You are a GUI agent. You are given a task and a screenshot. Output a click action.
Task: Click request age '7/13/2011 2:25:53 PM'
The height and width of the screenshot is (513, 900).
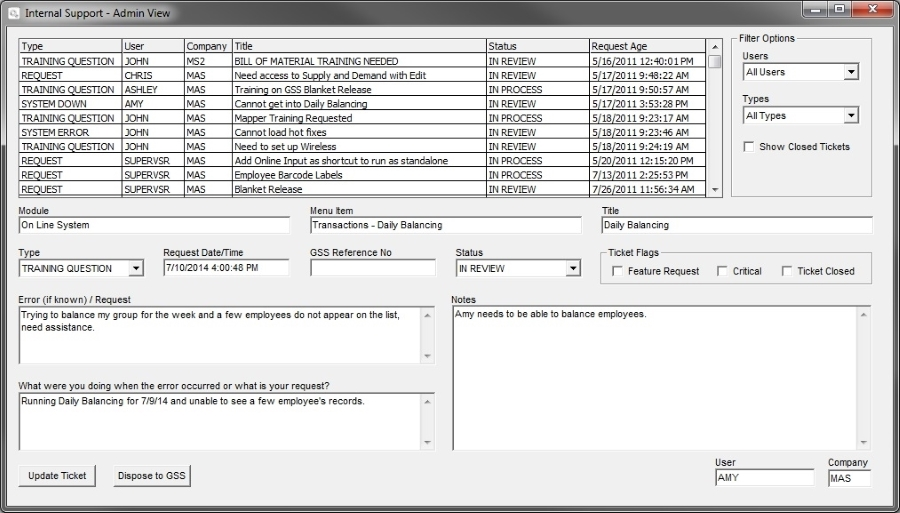(647, 175)
